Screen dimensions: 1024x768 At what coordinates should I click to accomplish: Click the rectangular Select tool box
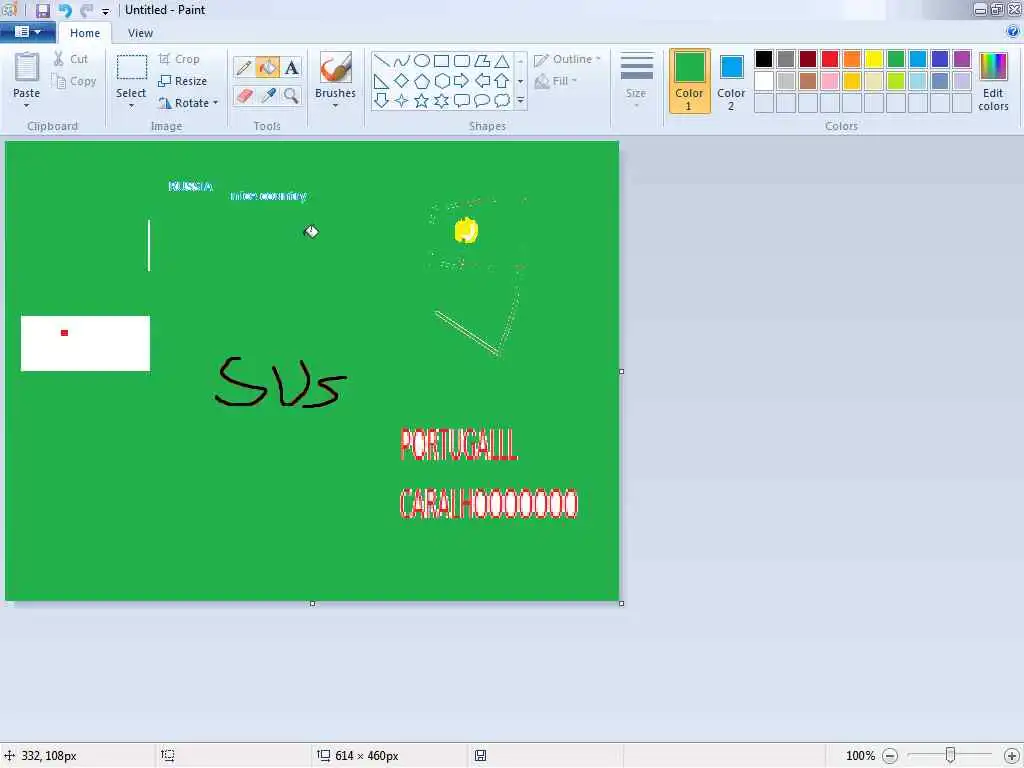point(131,67)
